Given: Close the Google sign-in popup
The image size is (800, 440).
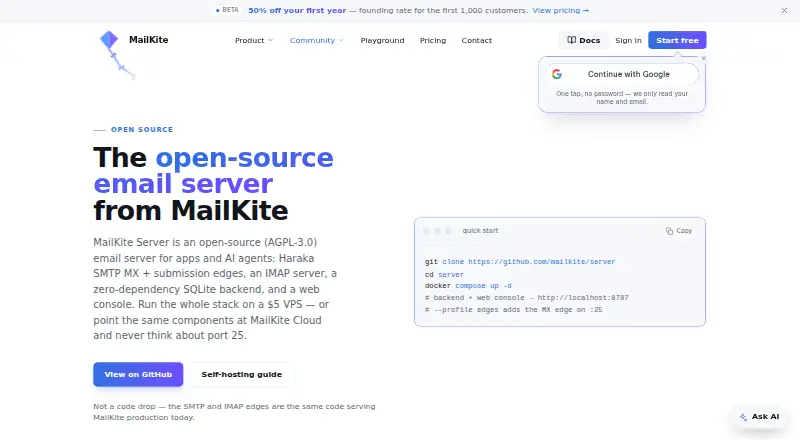Looking at the screenshot, I should [704, 58].
